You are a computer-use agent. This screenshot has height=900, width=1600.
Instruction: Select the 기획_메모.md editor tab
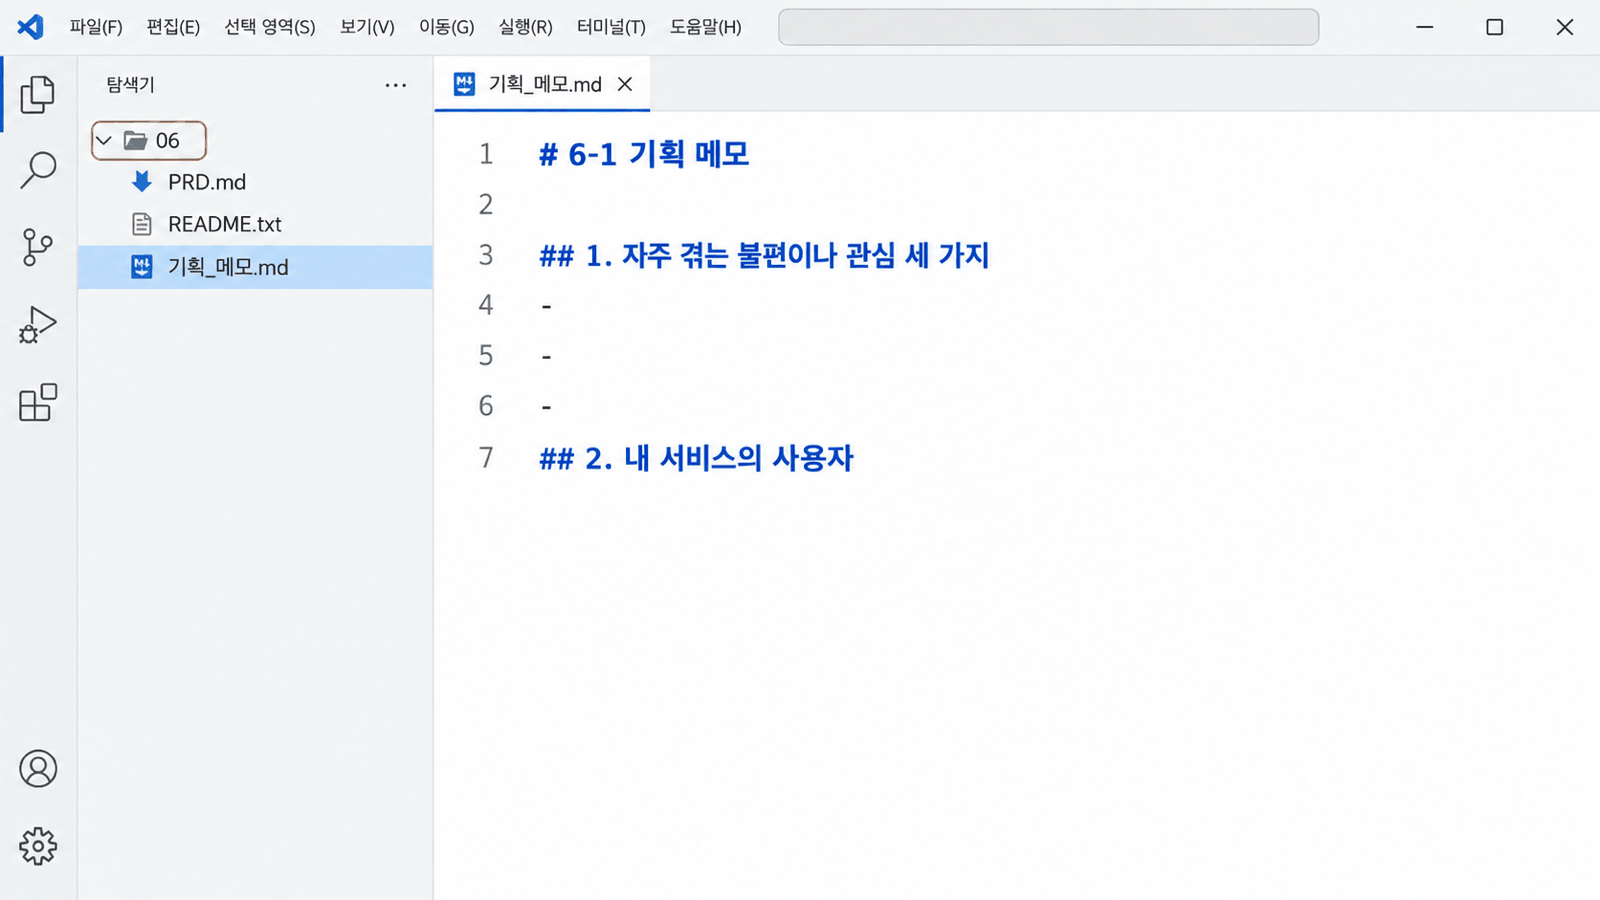(x=542, y=84)
